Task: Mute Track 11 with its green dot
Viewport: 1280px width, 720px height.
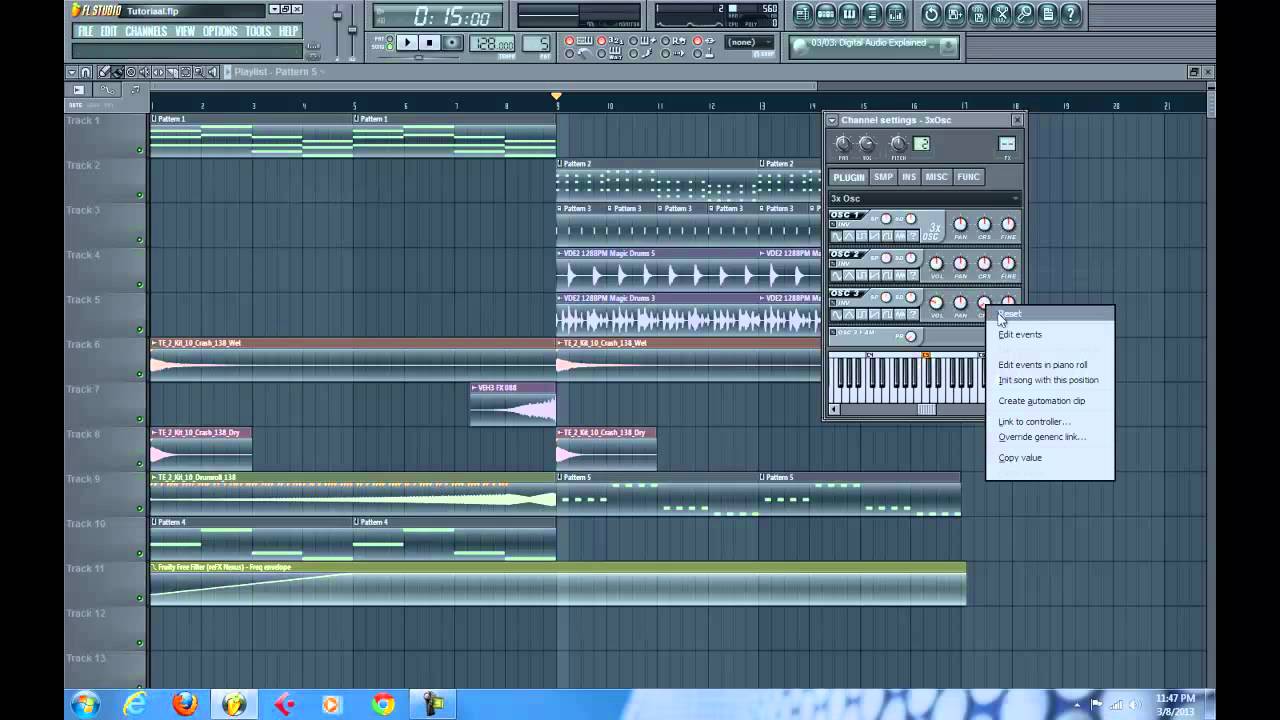Action: 140,598
